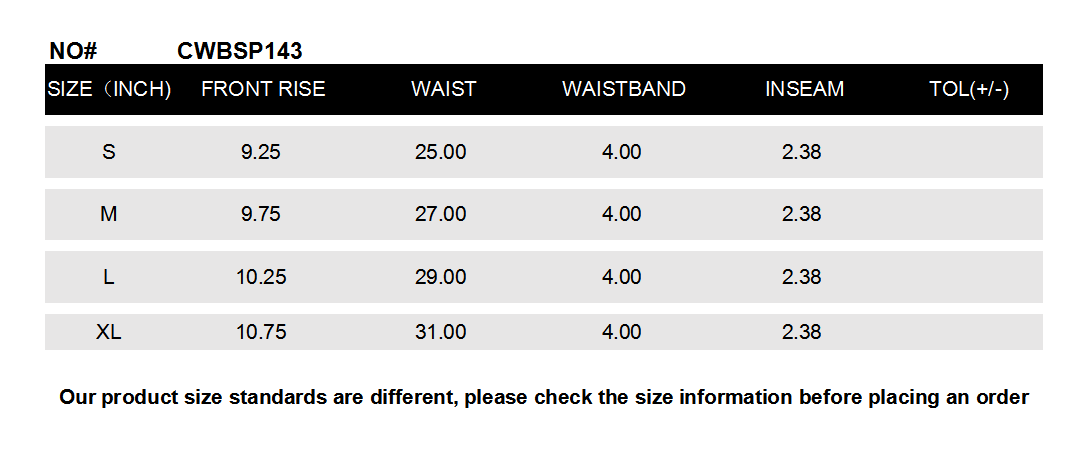This screenshot has height=467, width=1078.
Task: Select the 27.00 waist value
Action: (x=441, y=214)
